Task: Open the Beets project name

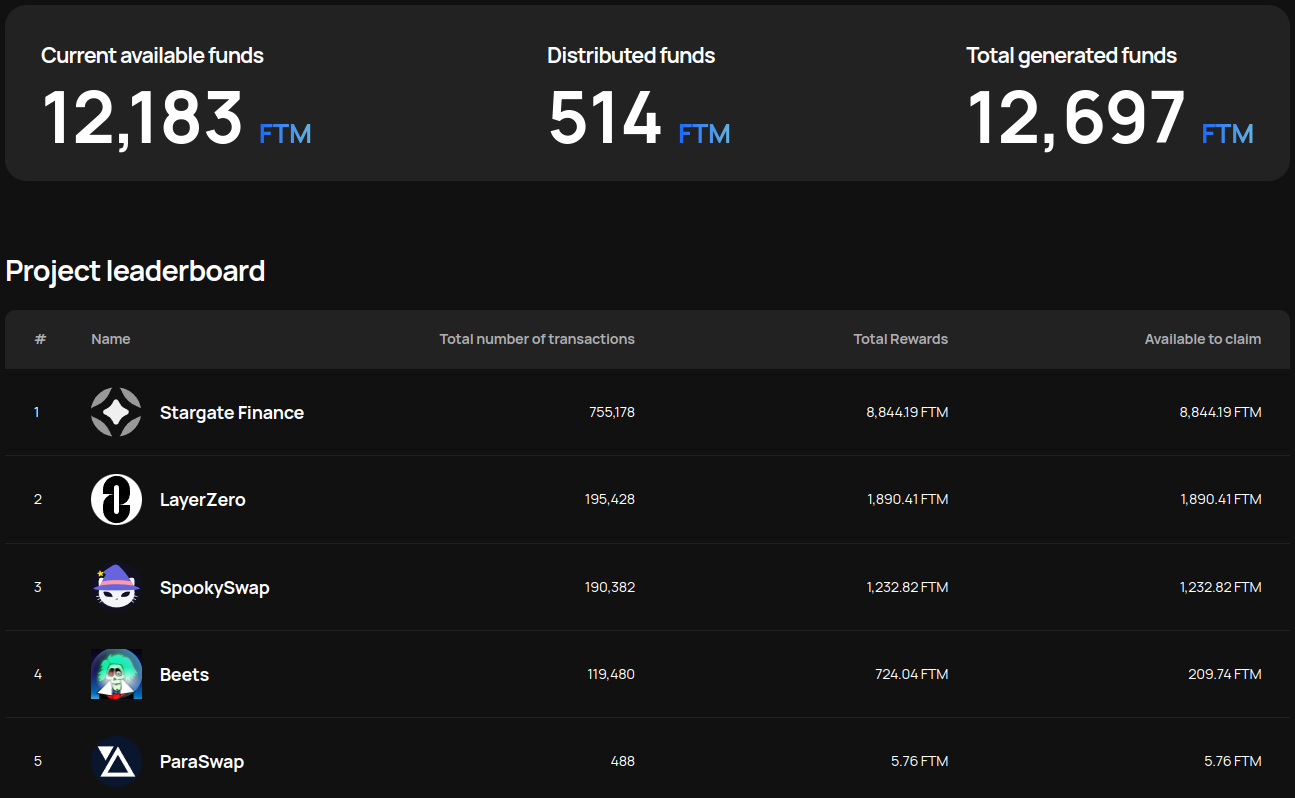Action: coord(184,674)
